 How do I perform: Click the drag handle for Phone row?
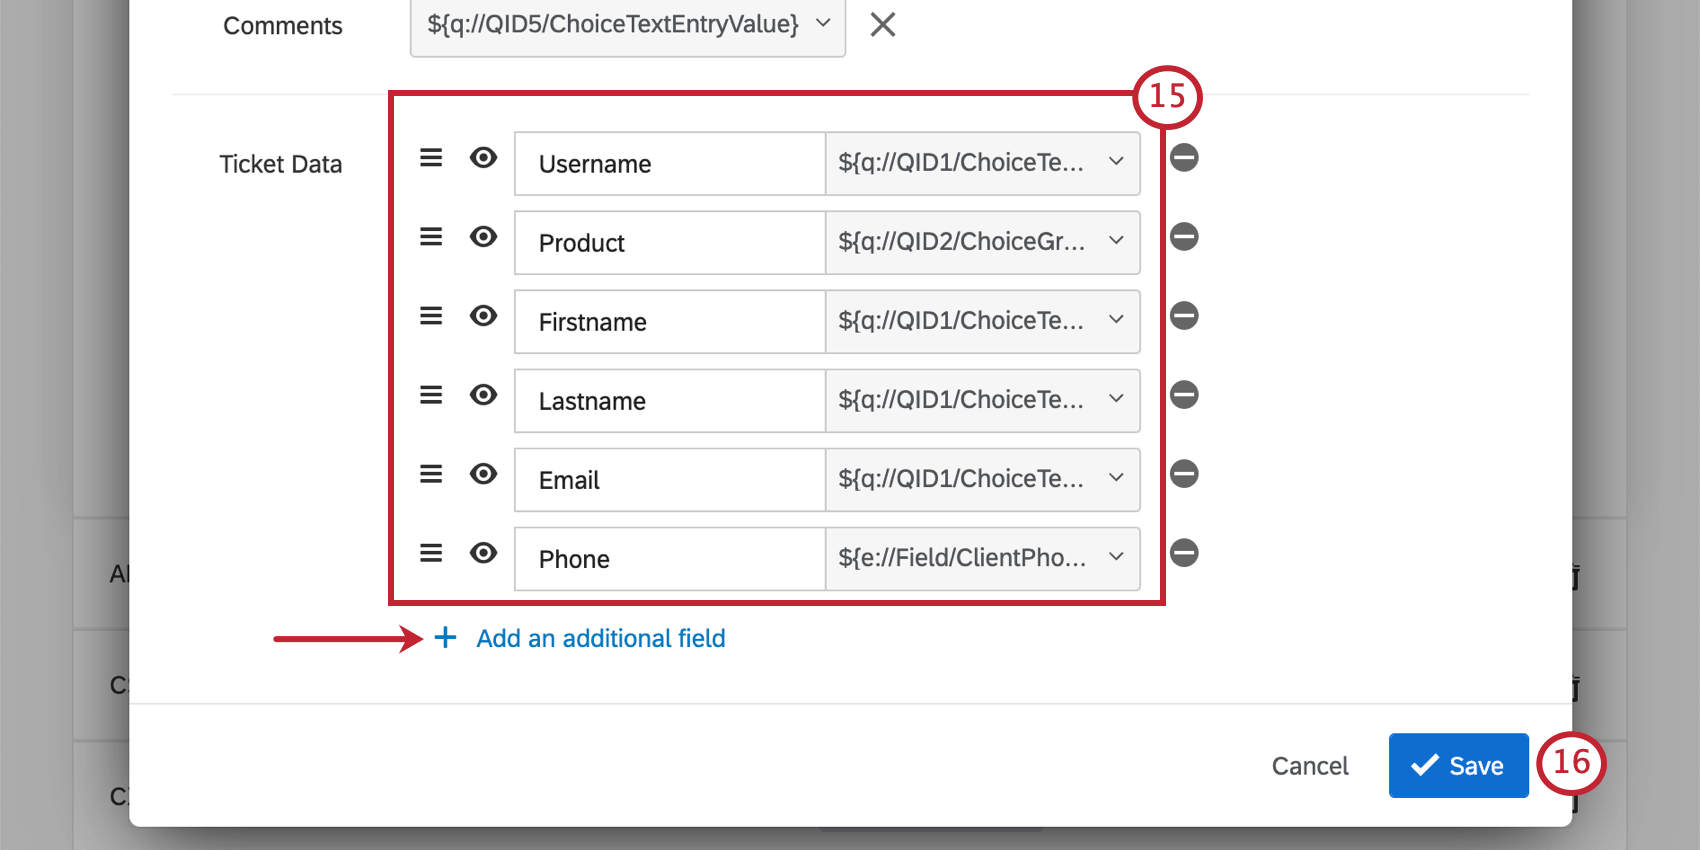click(x=431, y=553)
